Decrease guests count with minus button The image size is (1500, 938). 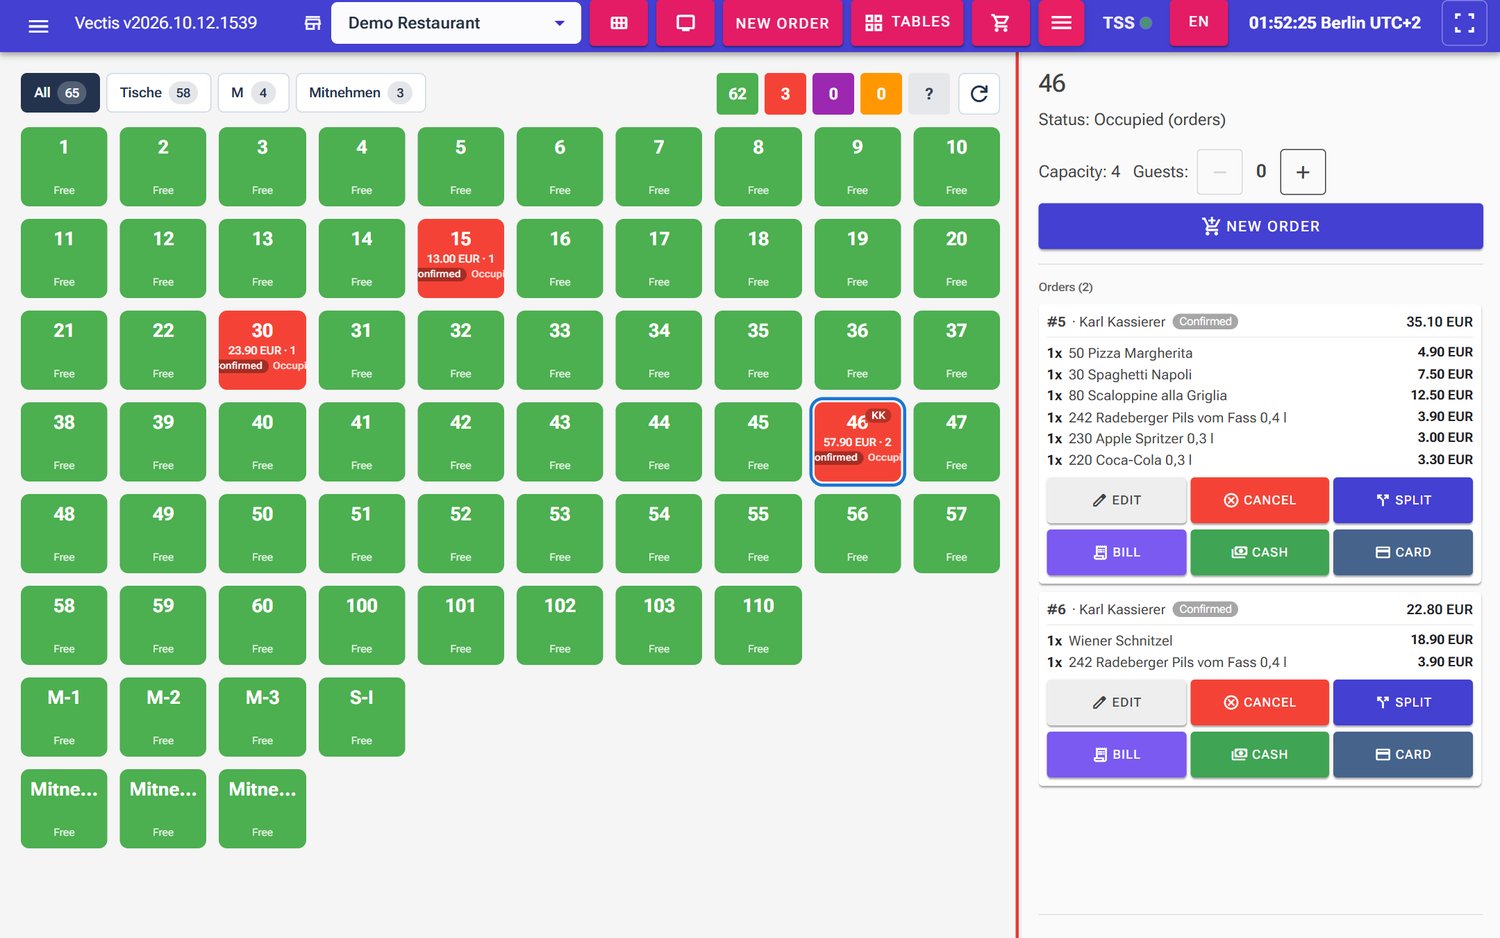coord(1220,172)
